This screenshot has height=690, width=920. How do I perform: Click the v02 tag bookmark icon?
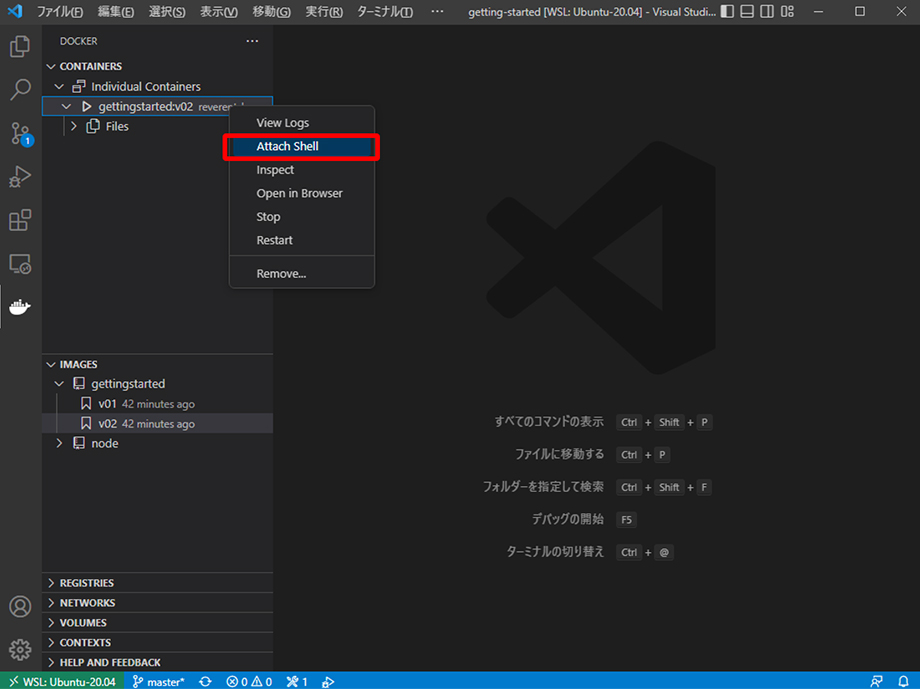(x=86, y=424)
